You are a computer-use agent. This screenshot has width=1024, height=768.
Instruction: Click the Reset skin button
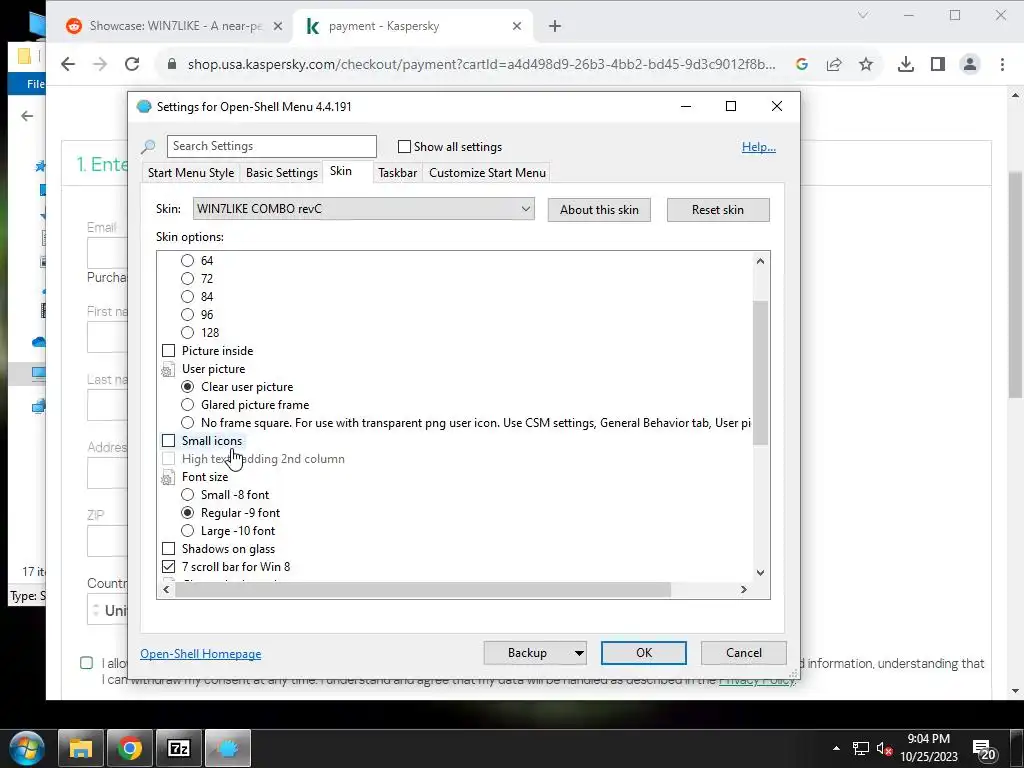(x=718, y=210)
